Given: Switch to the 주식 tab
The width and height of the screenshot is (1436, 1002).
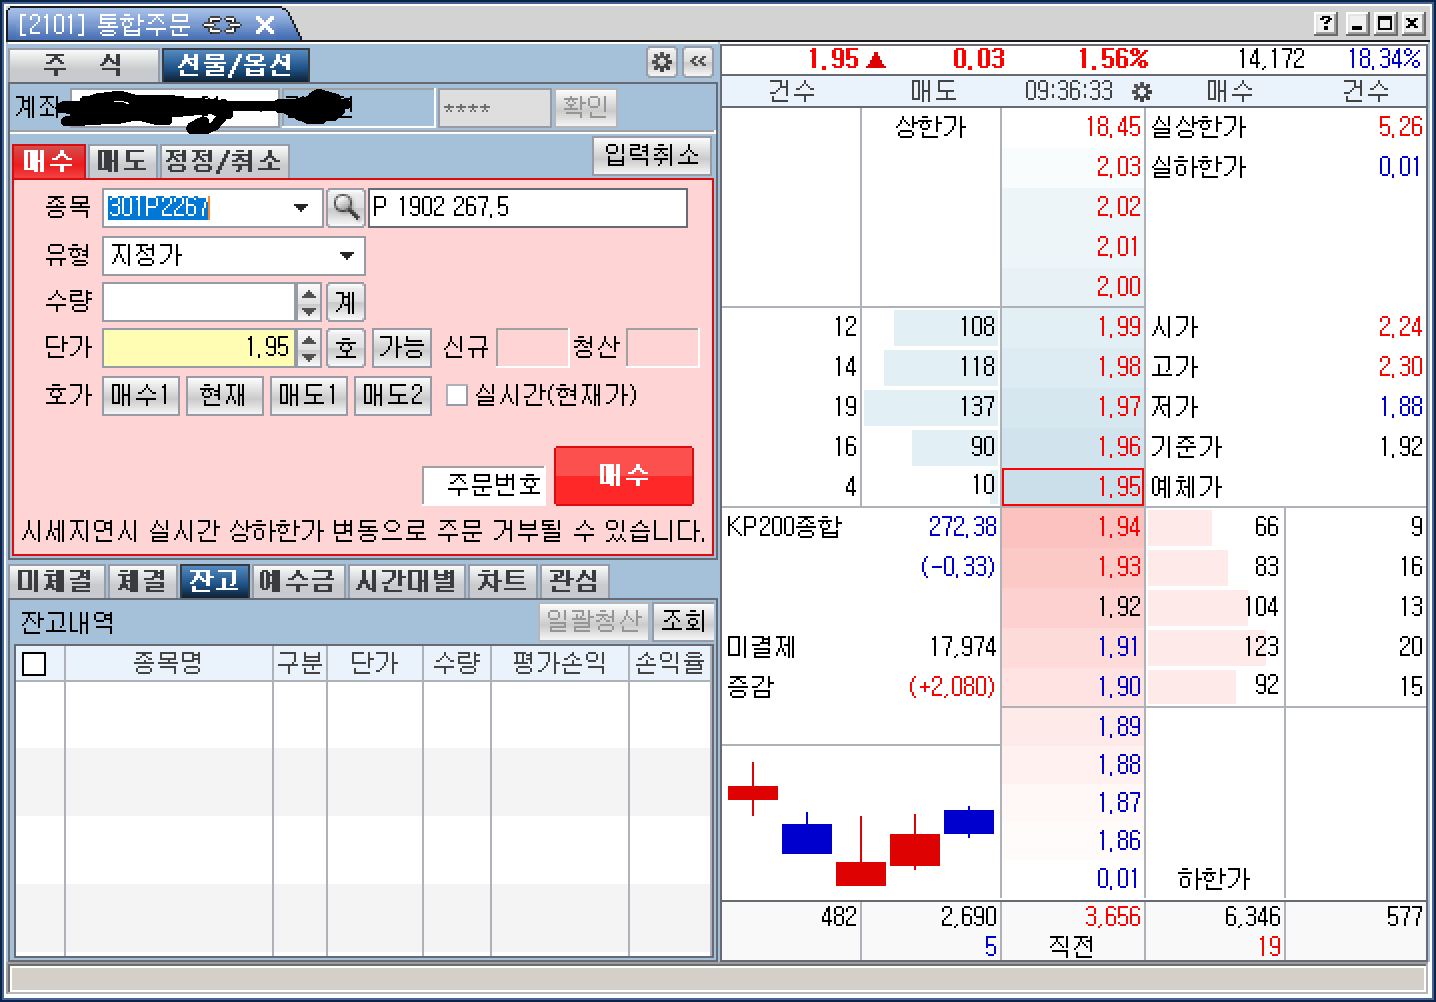Looking at the screenshot, I should pos(83,65).
